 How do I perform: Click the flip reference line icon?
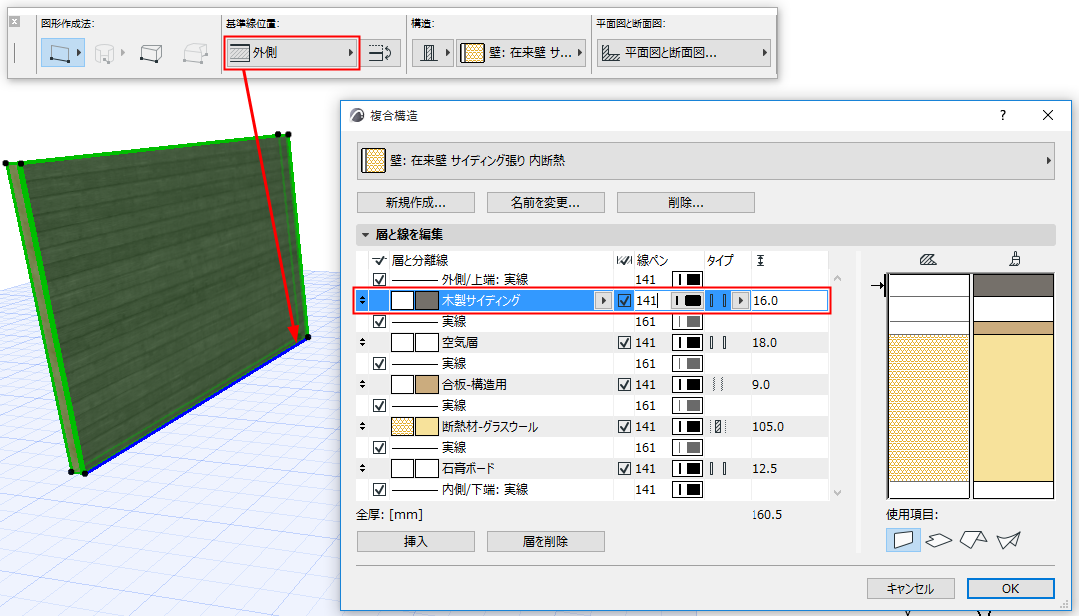coord(381,53)
